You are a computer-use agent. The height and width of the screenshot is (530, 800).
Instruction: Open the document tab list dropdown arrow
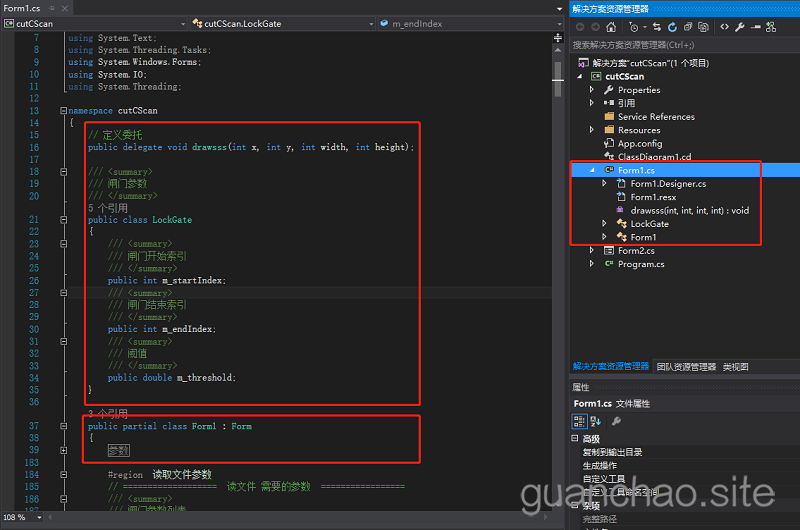(x=560, y=9)
